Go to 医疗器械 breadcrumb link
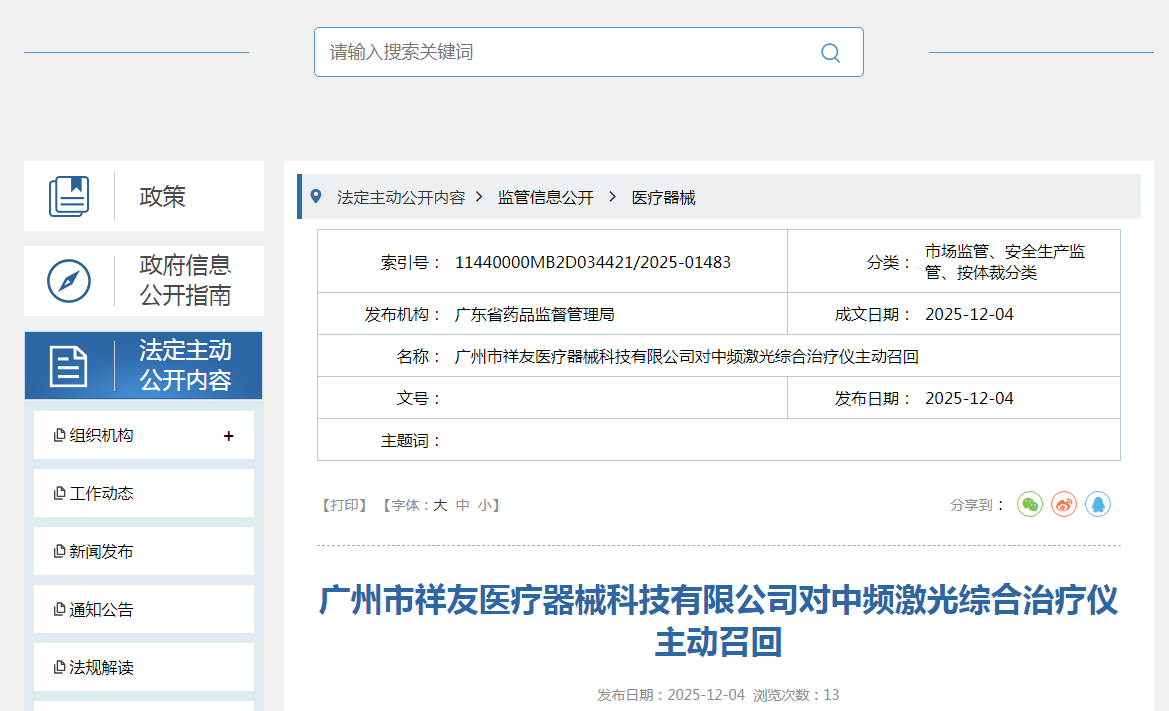Viewport: 1169px width, 711px height. click(x=663, y=198)
